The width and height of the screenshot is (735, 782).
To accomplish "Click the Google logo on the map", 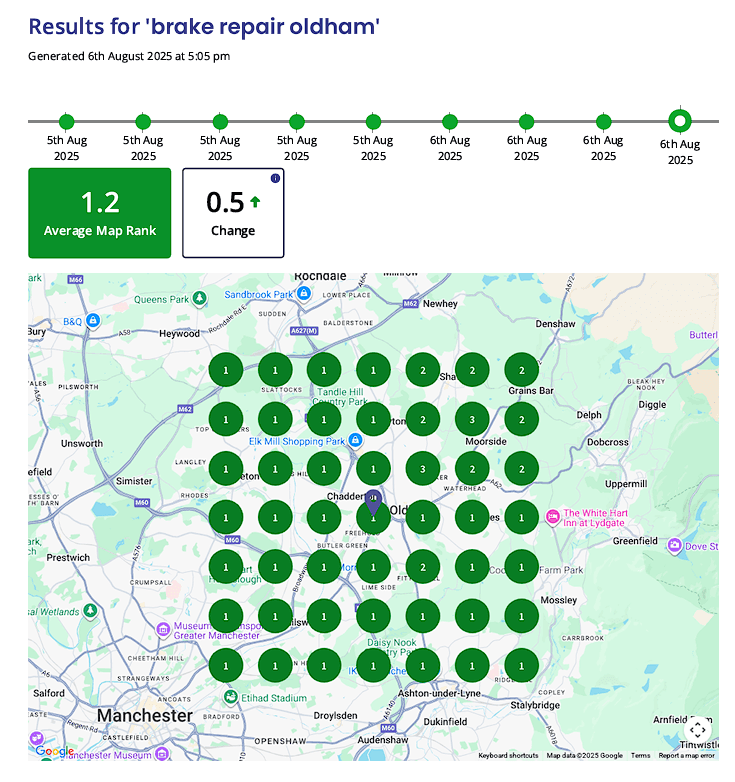I will (x=53, y=750).
